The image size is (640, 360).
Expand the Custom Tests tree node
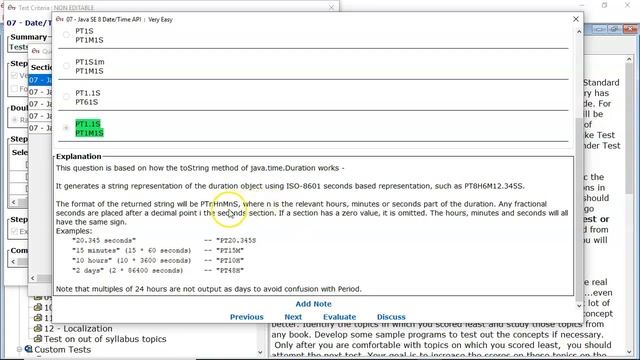[19, 349]
